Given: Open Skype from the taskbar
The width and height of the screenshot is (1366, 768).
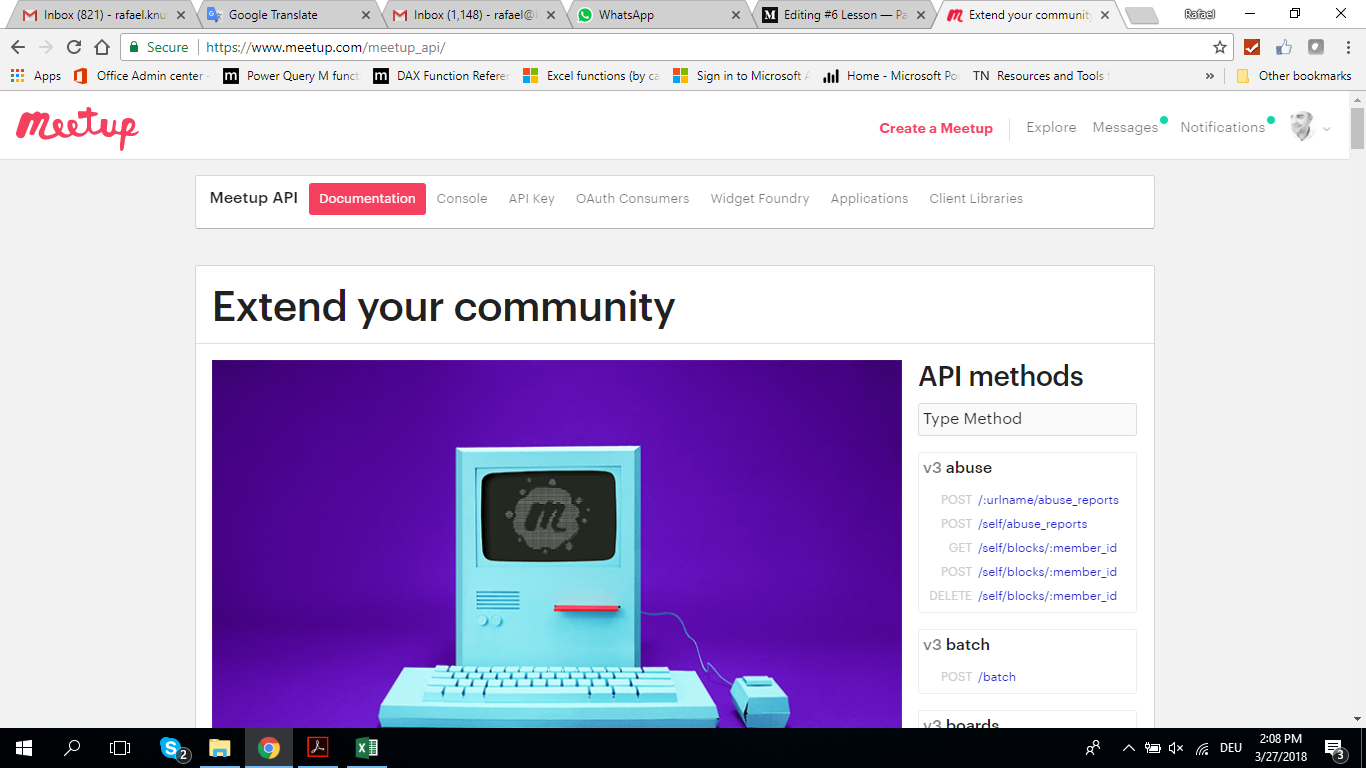Looking at the screenshot, I should (x=172, y=748).
